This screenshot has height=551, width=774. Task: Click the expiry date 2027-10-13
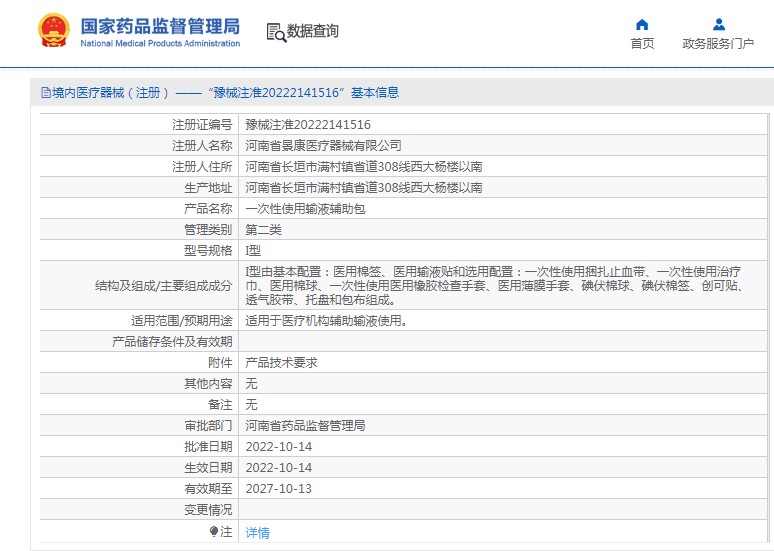coord(279,489)
